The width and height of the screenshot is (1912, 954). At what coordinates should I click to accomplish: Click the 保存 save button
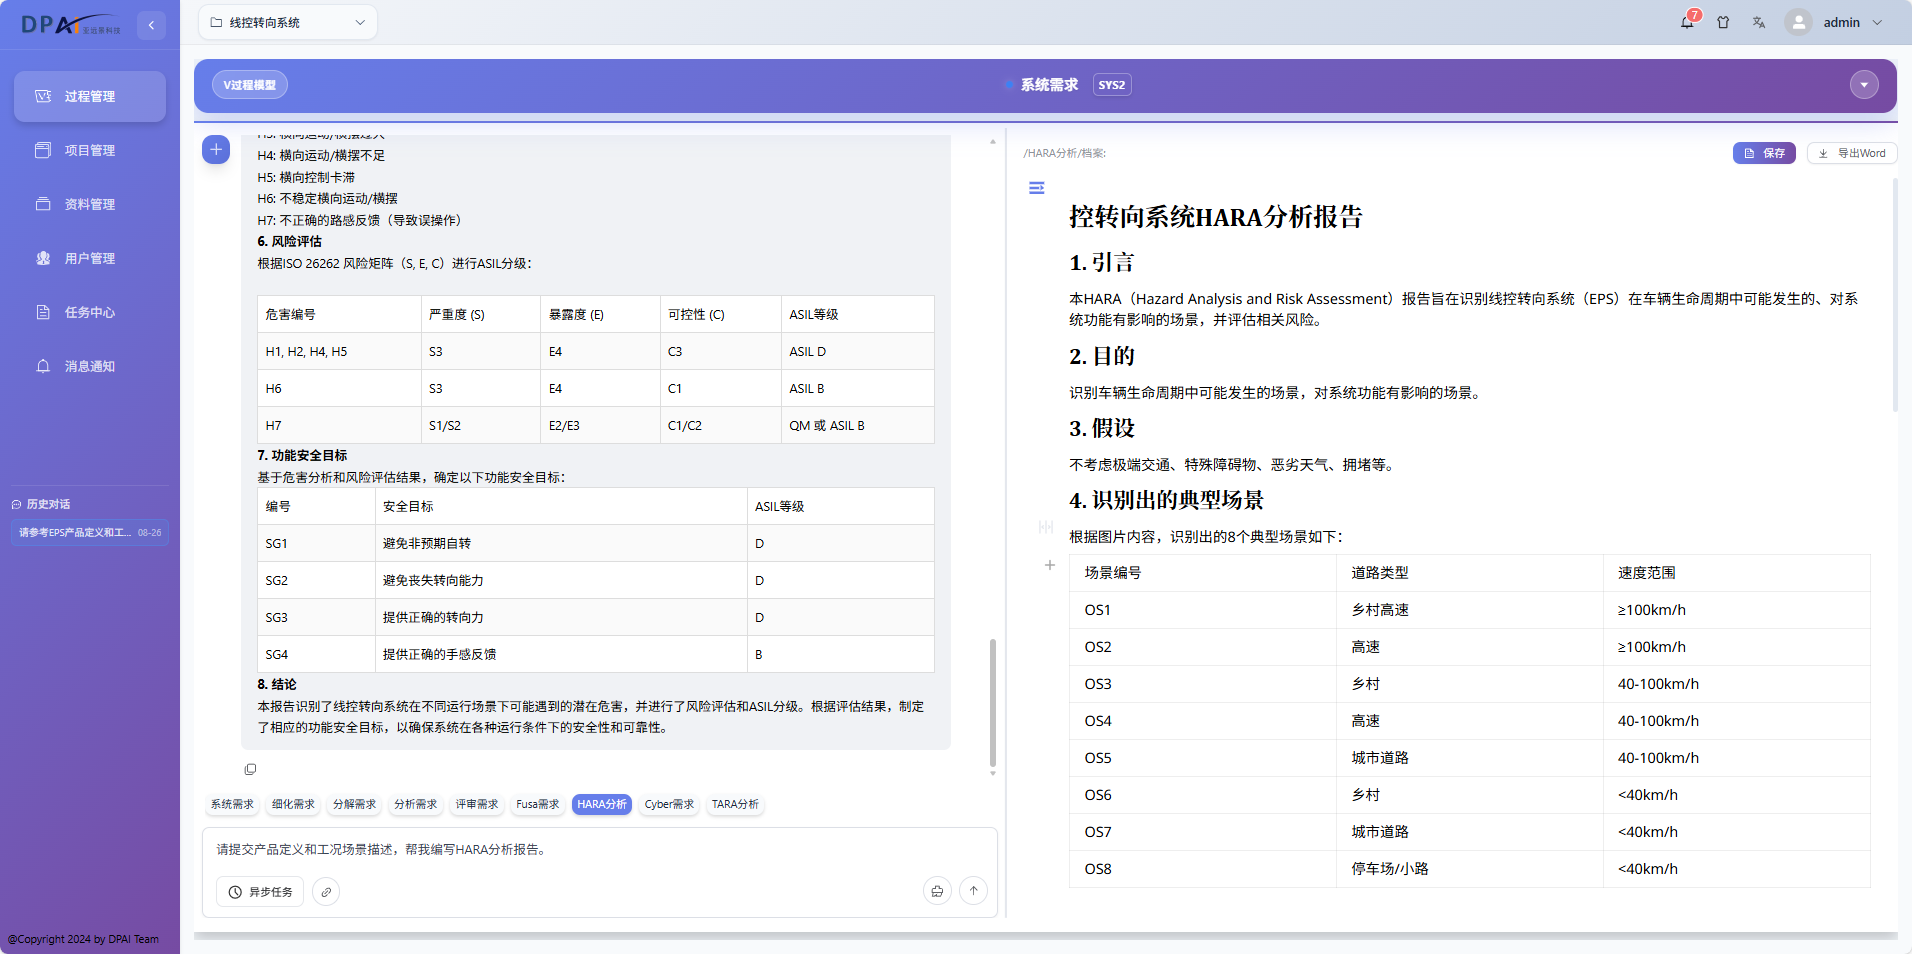coord(1764,153)
